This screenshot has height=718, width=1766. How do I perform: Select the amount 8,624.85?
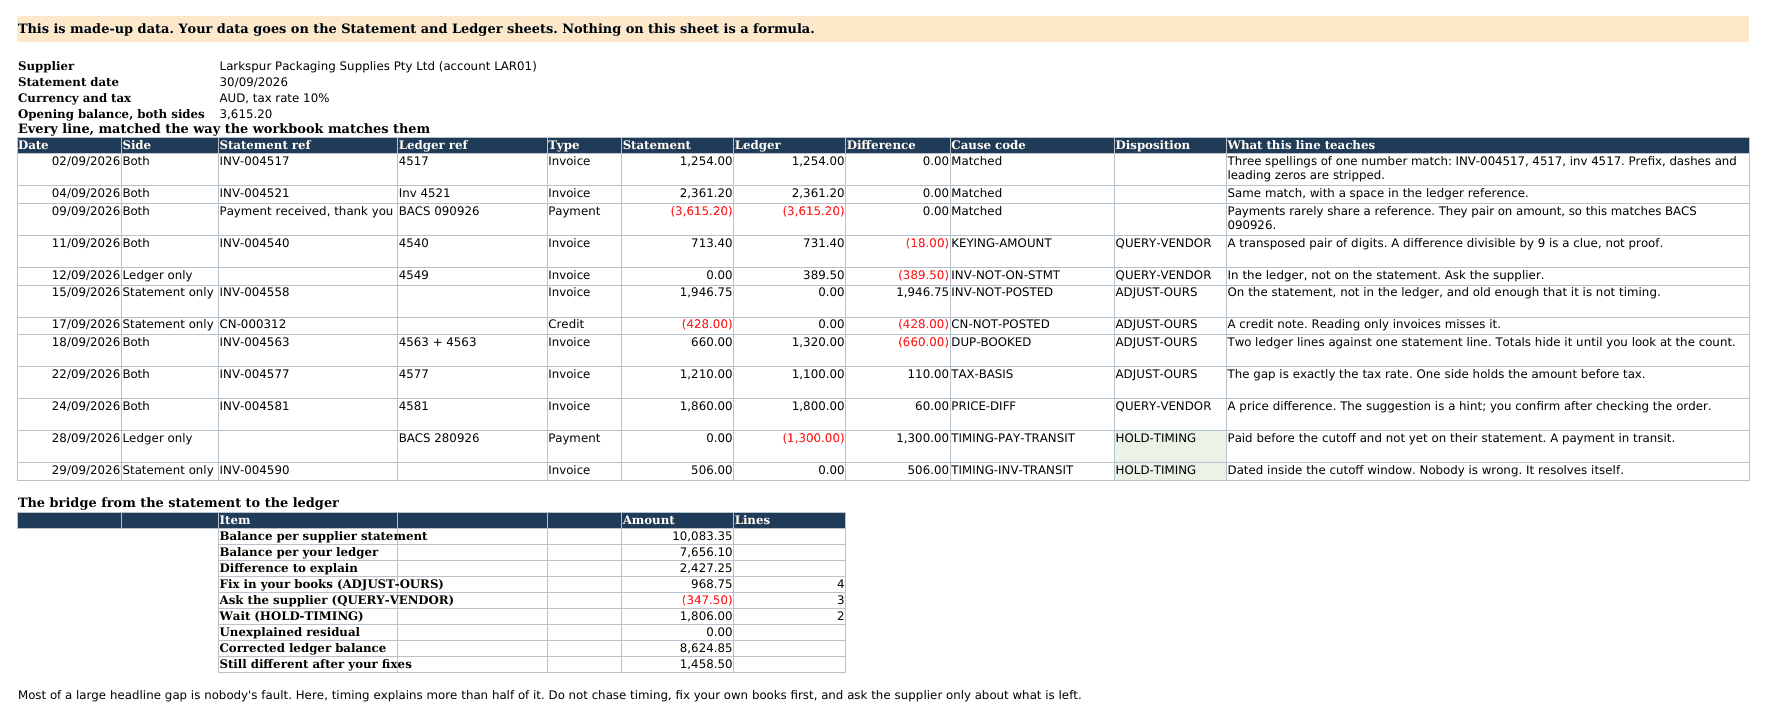[x=677, y=648]
